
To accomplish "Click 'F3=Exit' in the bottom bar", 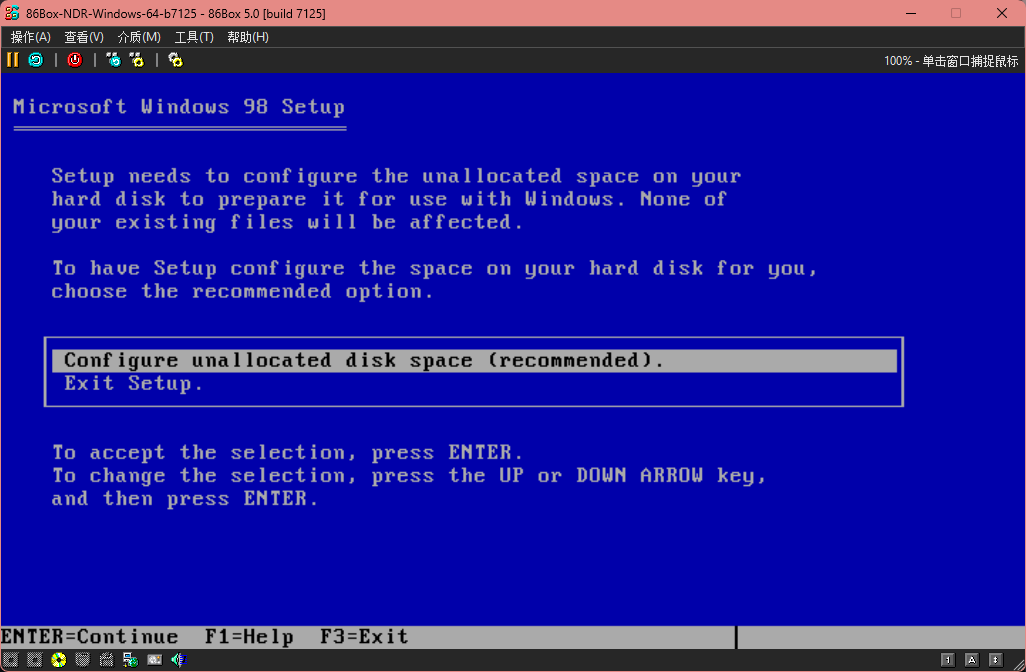I will click(364, 637).
